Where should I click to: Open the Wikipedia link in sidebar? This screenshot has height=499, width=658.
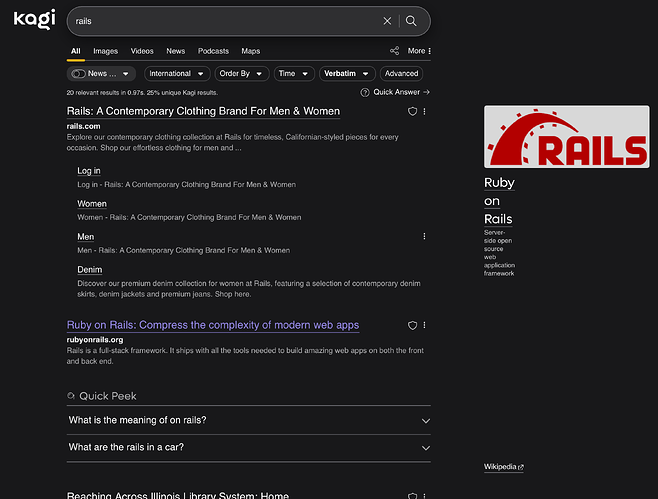click(x=504, y=467)
